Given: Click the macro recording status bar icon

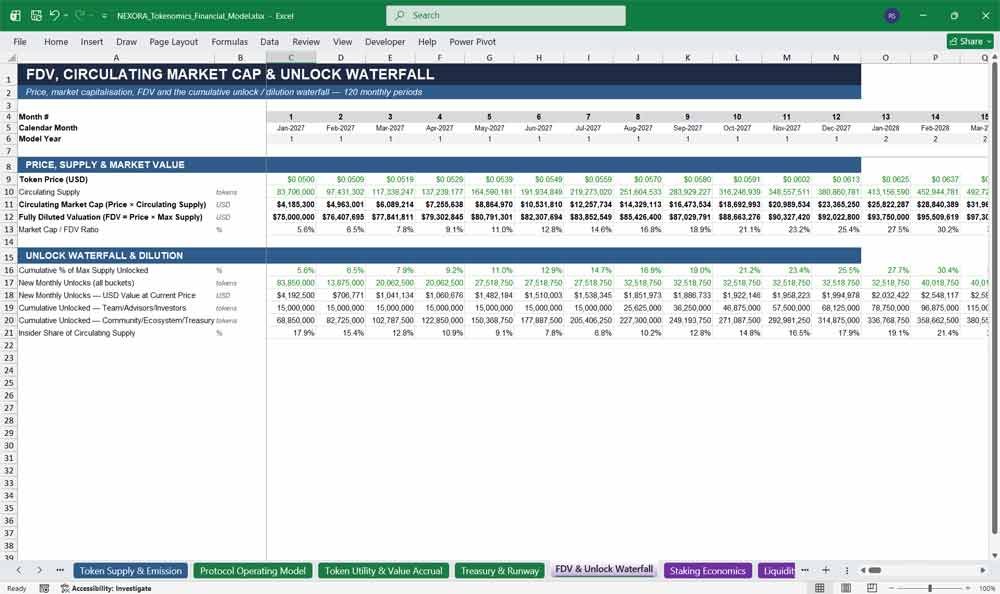Looking at the screenshot, I should coord(44,588).
